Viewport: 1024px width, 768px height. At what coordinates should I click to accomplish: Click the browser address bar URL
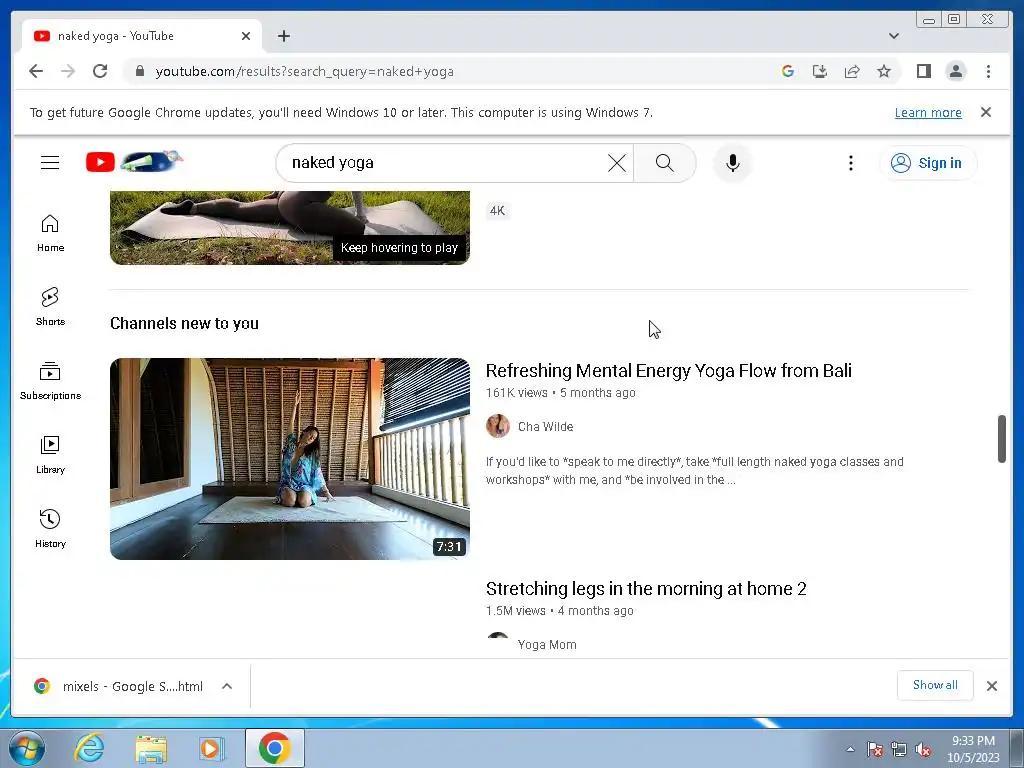point(304,71)
